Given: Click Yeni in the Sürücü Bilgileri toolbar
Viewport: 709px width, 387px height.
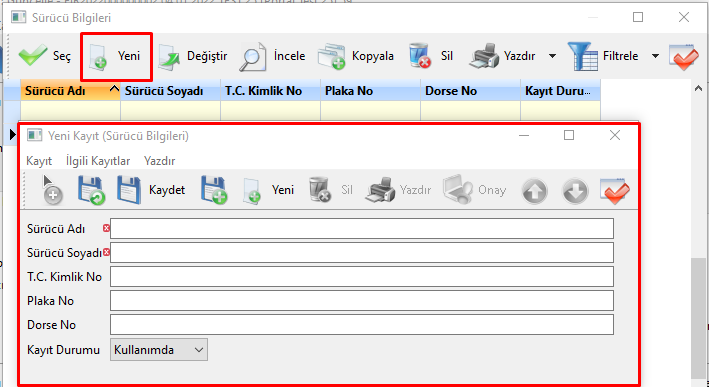Looking at the screenshot, I should (x=116, y=56).
